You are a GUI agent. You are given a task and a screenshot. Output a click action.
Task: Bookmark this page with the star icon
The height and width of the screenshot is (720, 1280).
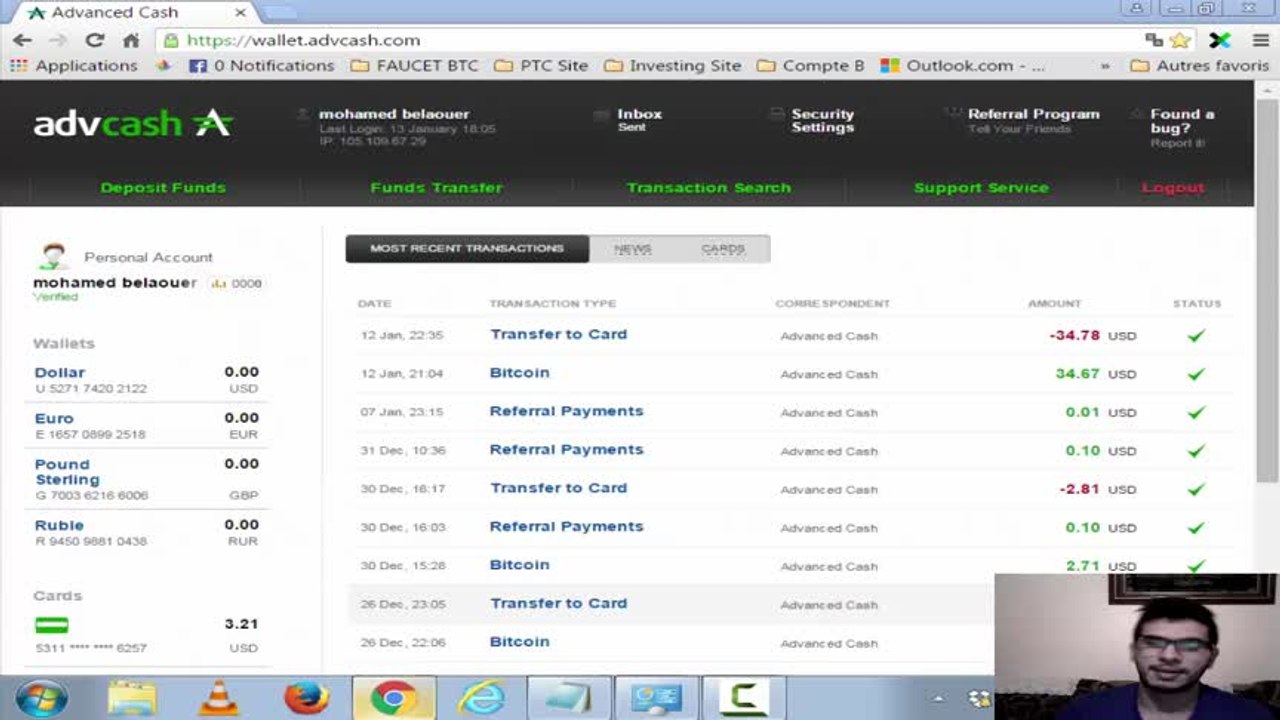(1180, 41)
